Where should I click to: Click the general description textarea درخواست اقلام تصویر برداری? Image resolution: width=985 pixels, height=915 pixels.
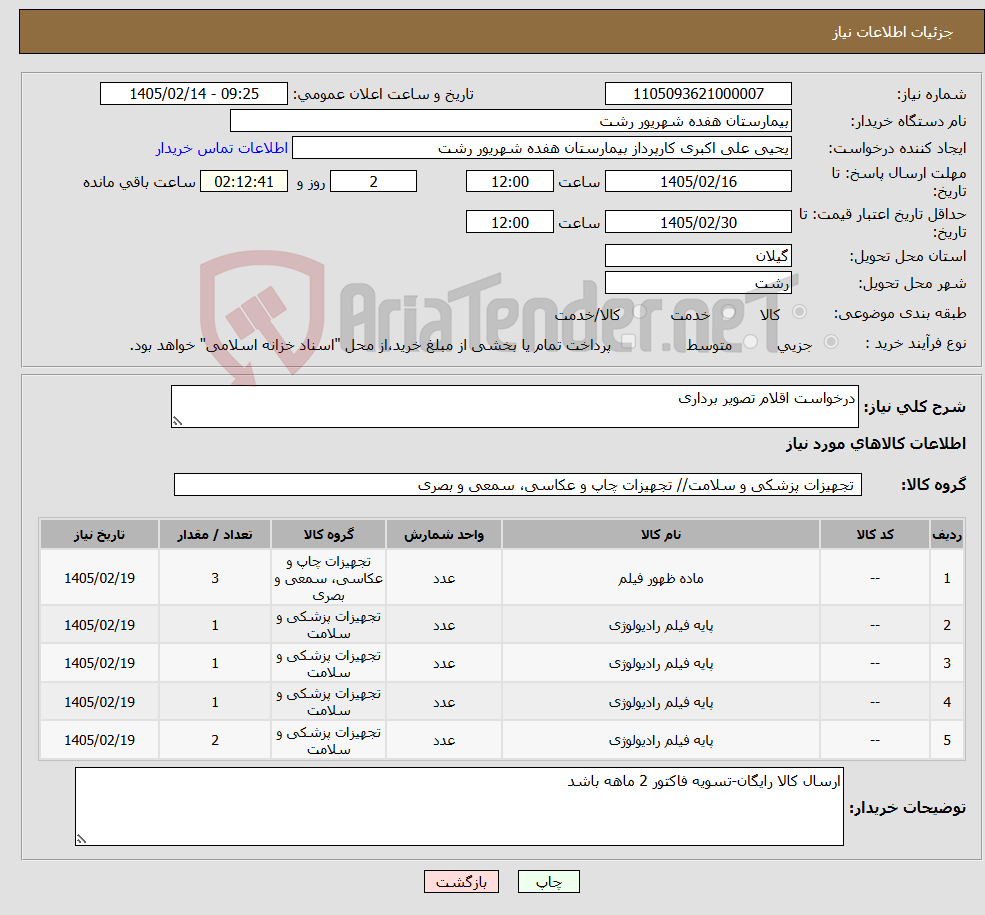514,406
